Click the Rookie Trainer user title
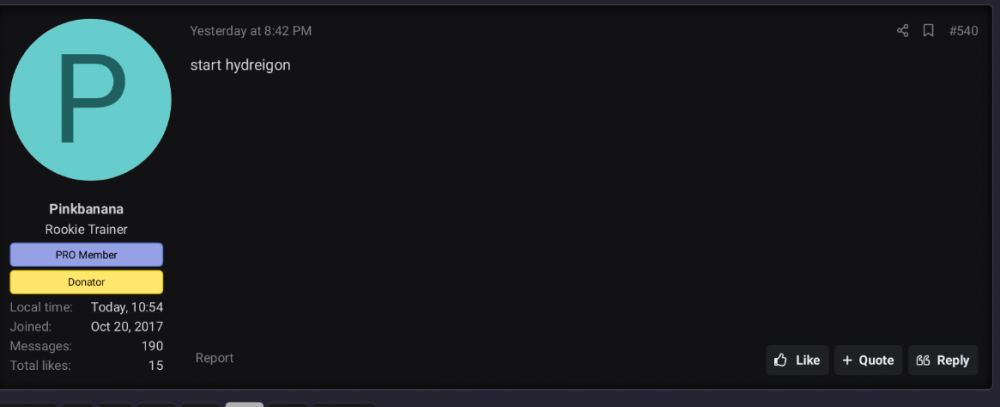 click(x=86, y=229)
